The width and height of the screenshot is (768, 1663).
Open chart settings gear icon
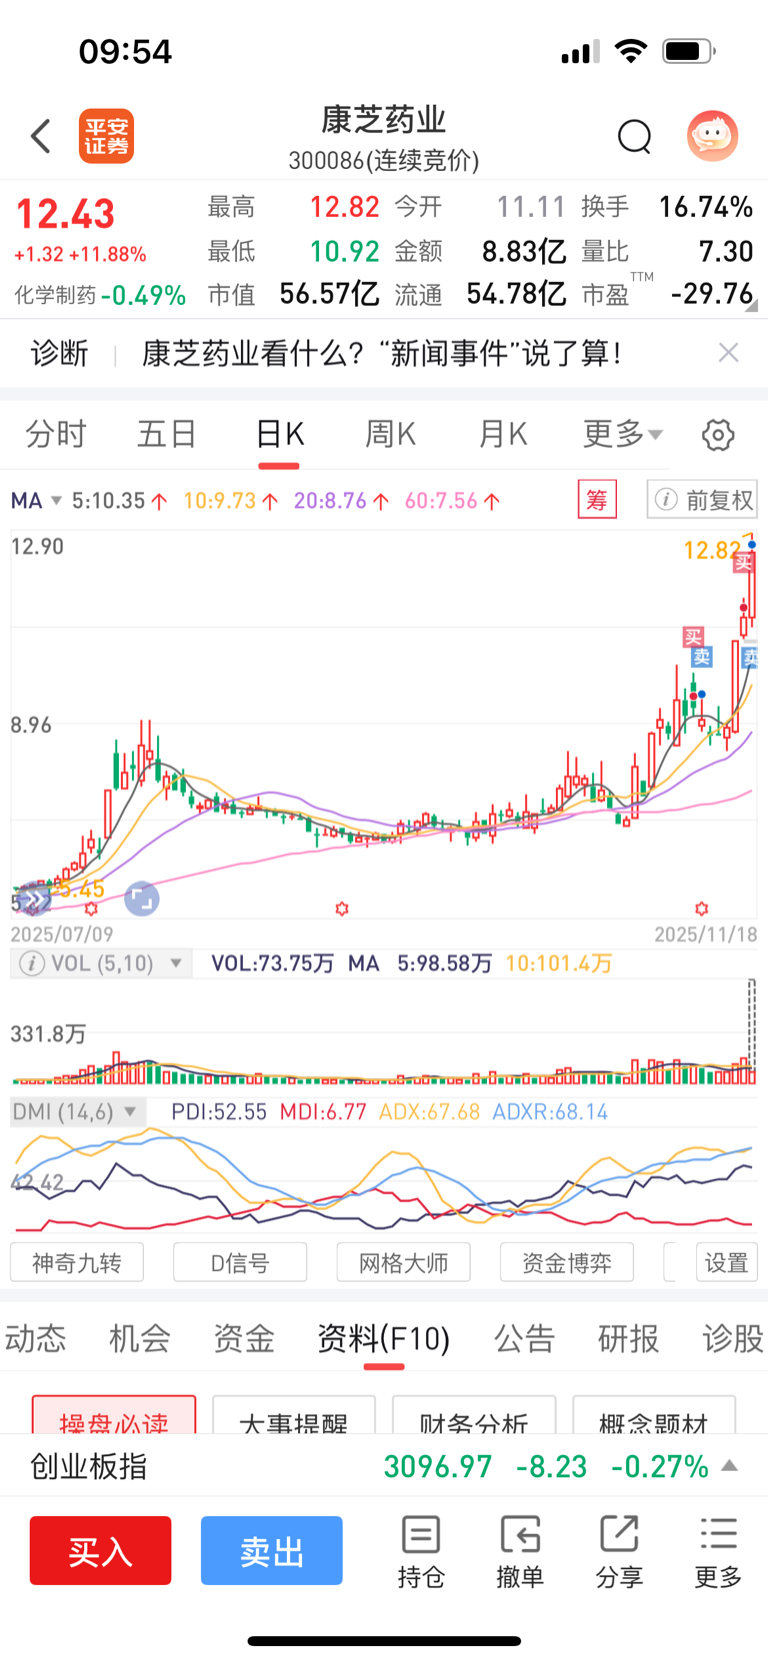coord(718,435)
